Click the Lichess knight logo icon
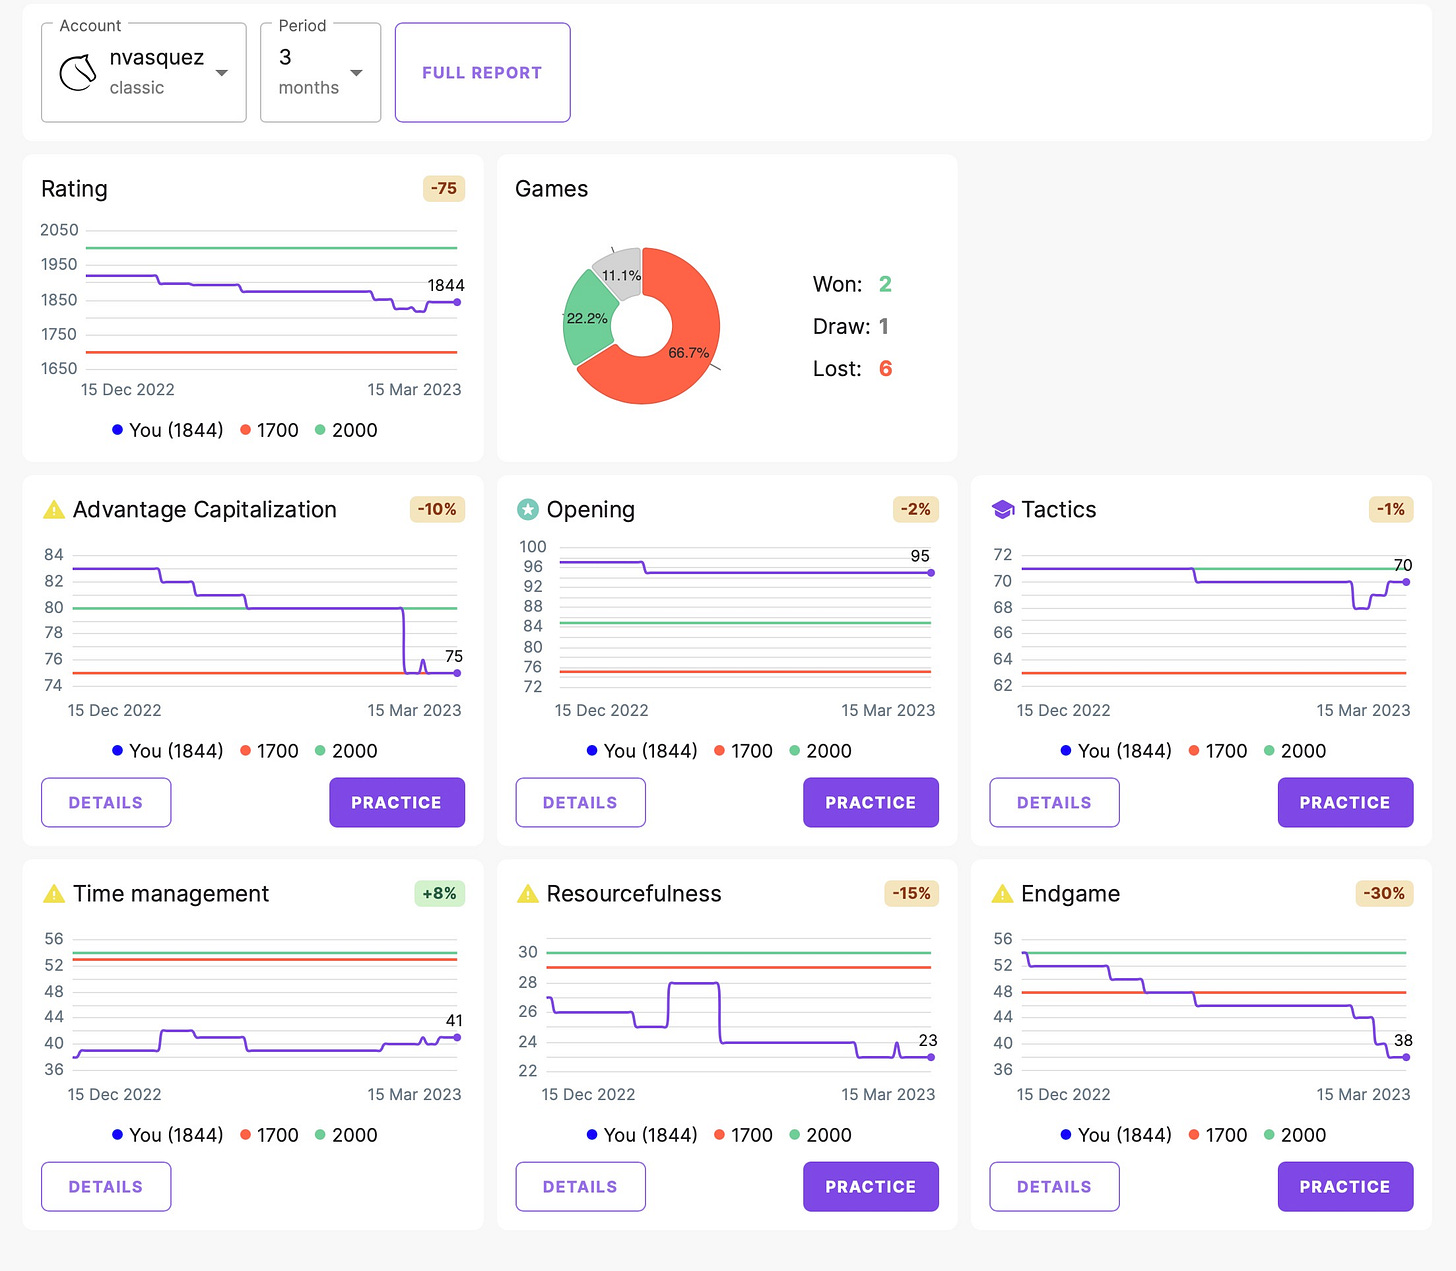1456x1271 pixels. click(x=78, y=73)
